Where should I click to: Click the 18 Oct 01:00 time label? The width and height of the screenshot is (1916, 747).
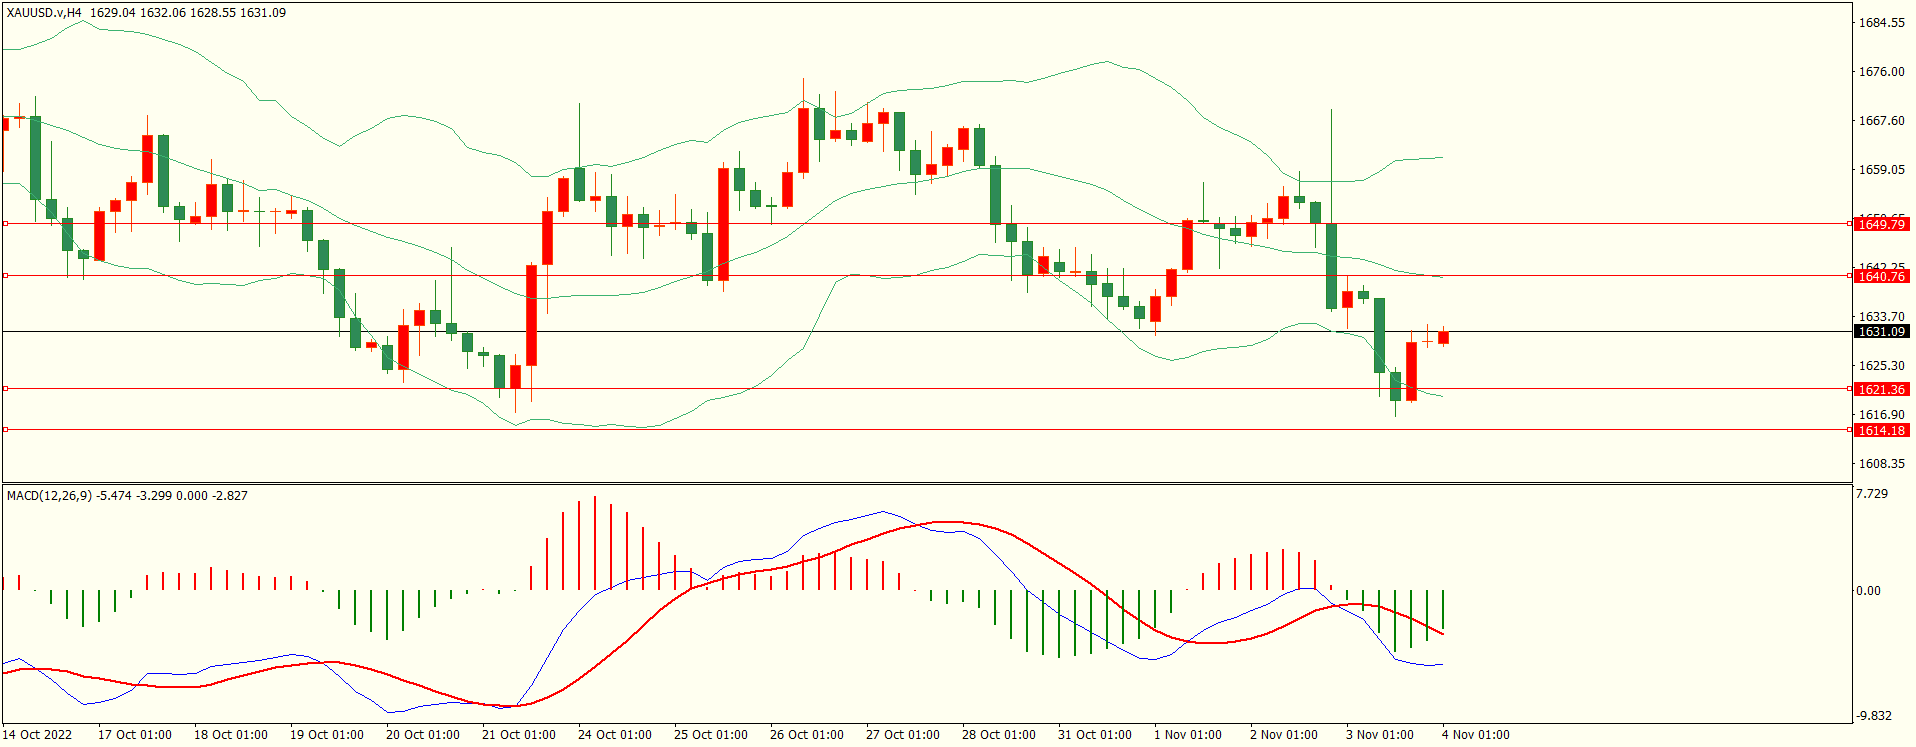[x=231, y=734]
